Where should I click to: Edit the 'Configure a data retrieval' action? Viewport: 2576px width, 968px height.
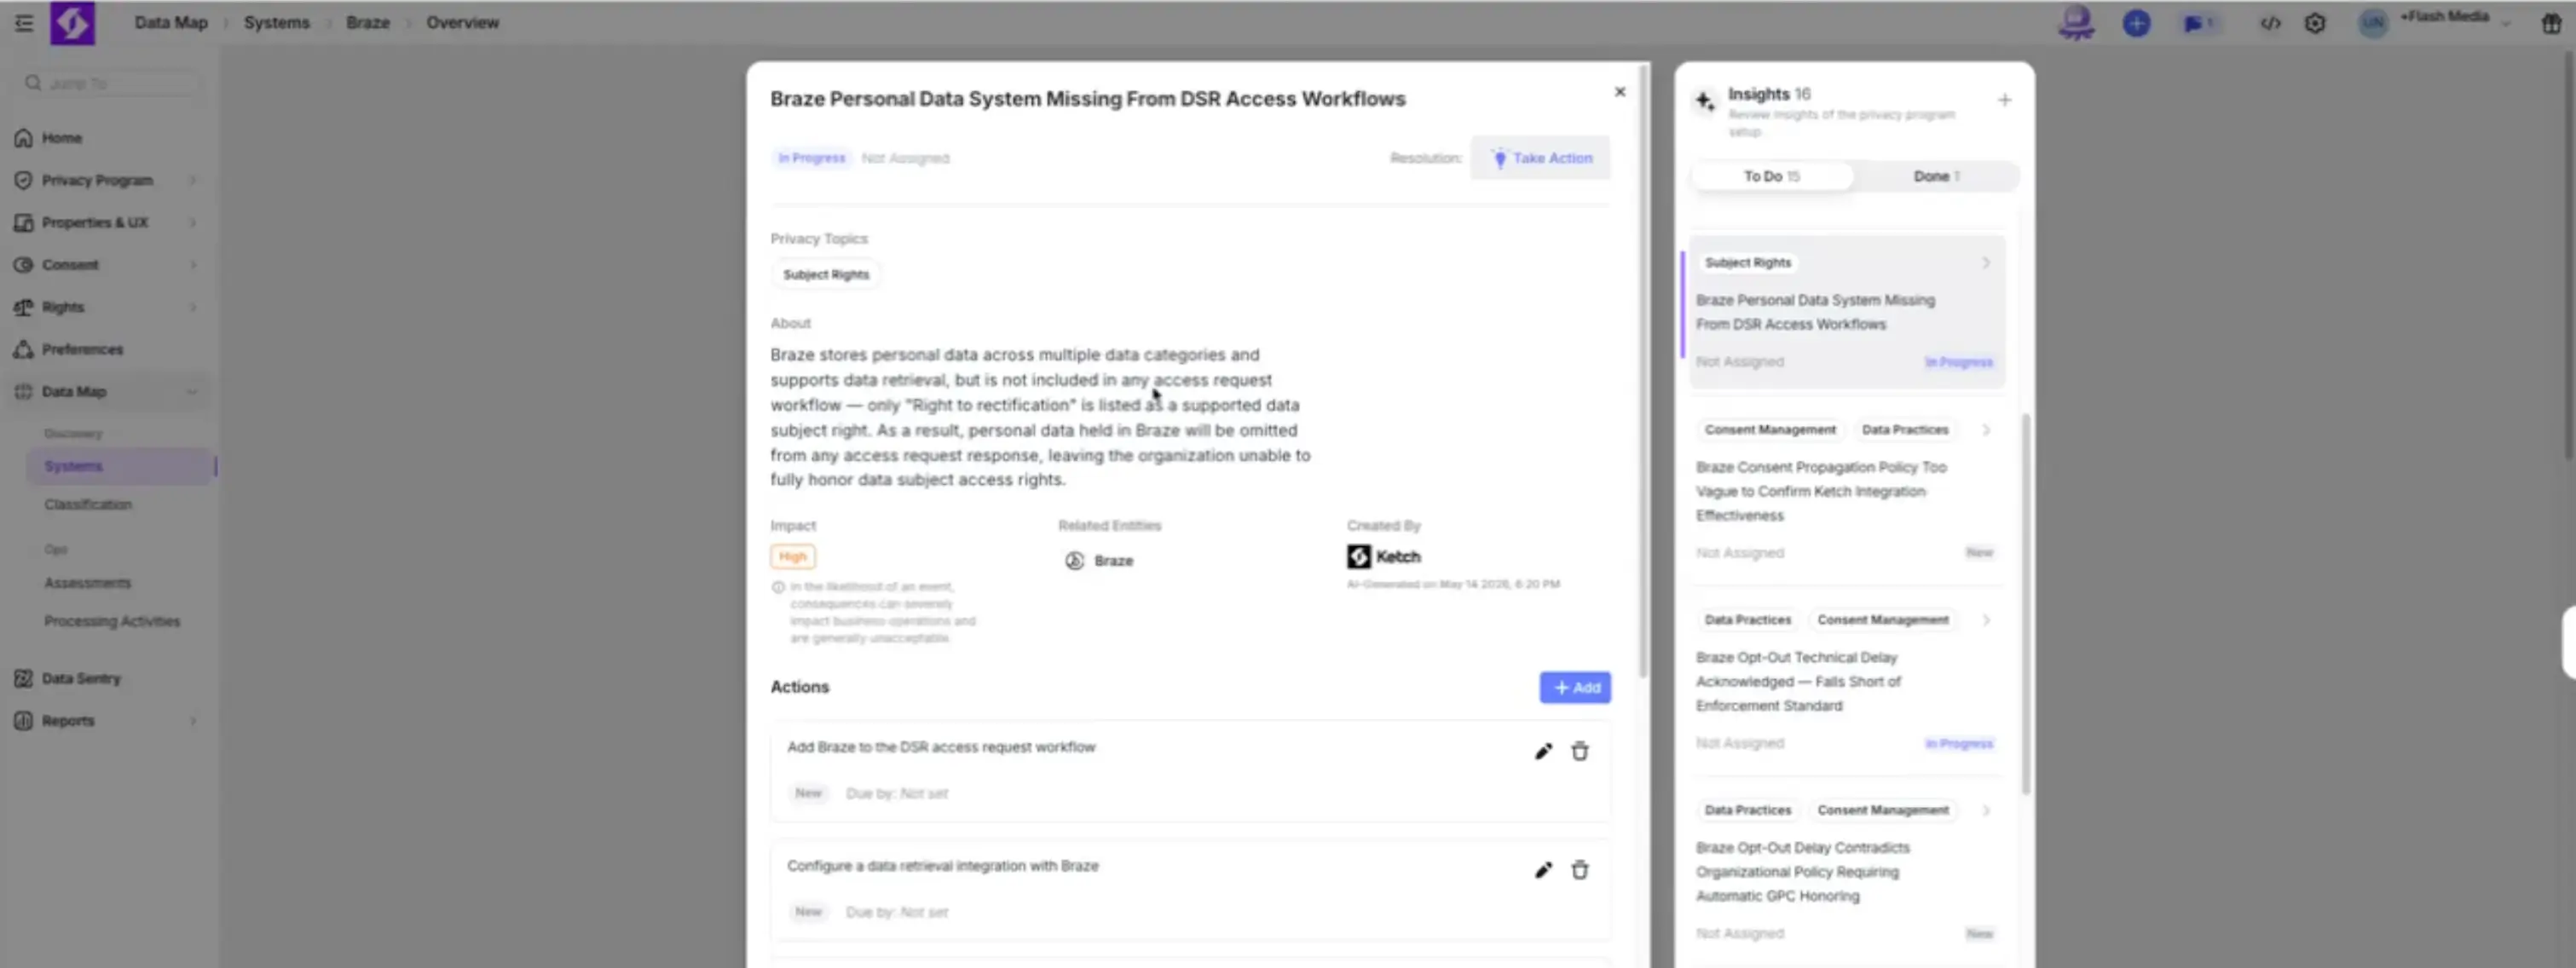pyautogui.click(x=1543, y=870)
